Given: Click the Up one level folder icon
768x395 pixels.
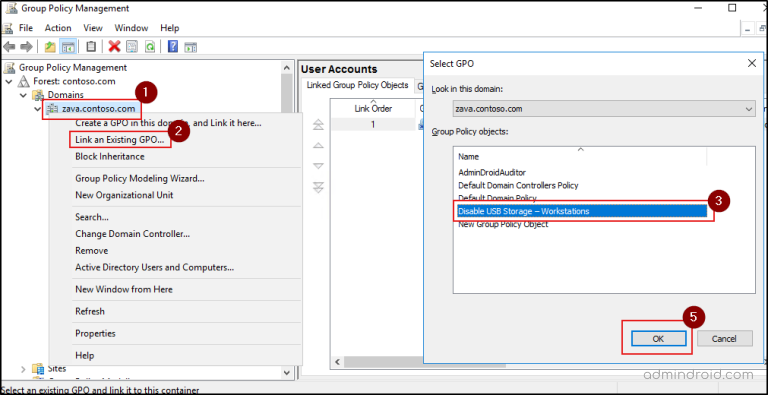Looking at the screenshot, I should [x=50, y=47].
